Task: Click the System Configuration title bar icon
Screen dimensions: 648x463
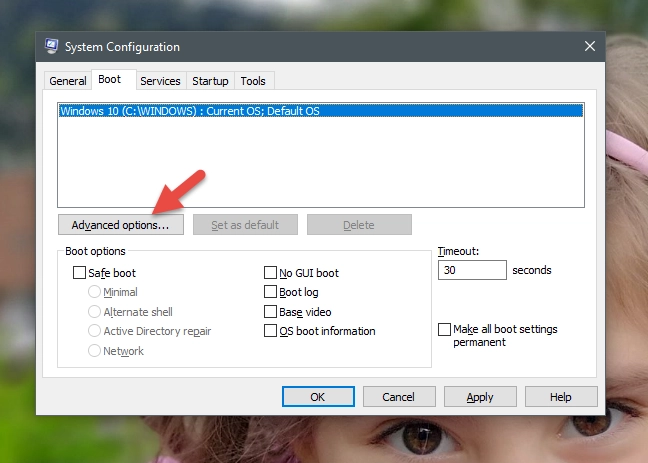Action: (51, 46)
